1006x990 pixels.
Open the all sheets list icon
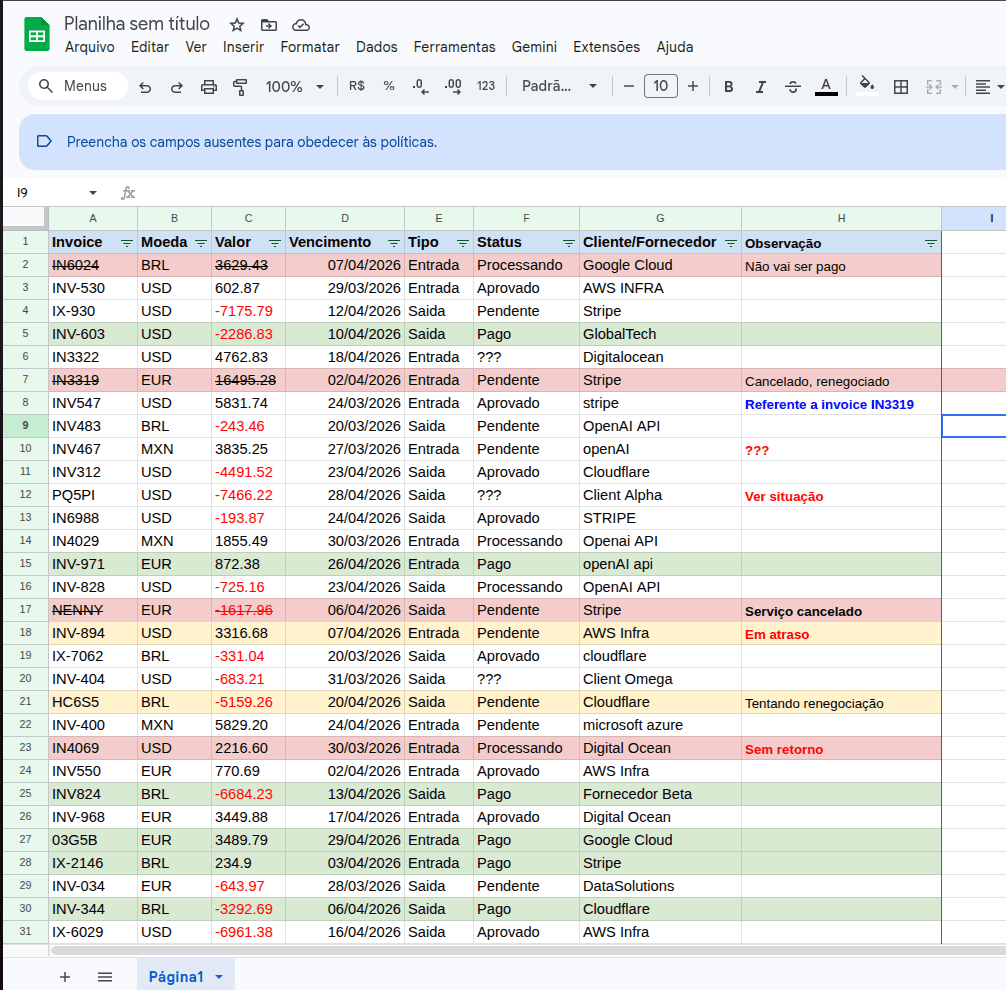[105, 977]
